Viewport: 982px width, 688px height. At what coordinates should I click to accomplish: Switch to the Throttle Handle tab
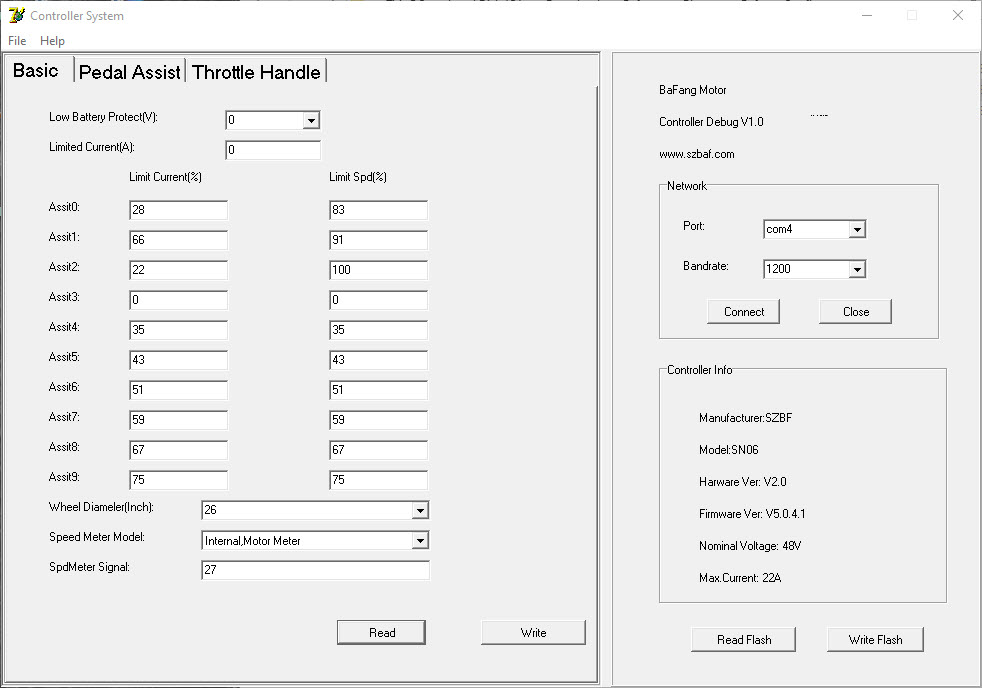tap(256, 72)
